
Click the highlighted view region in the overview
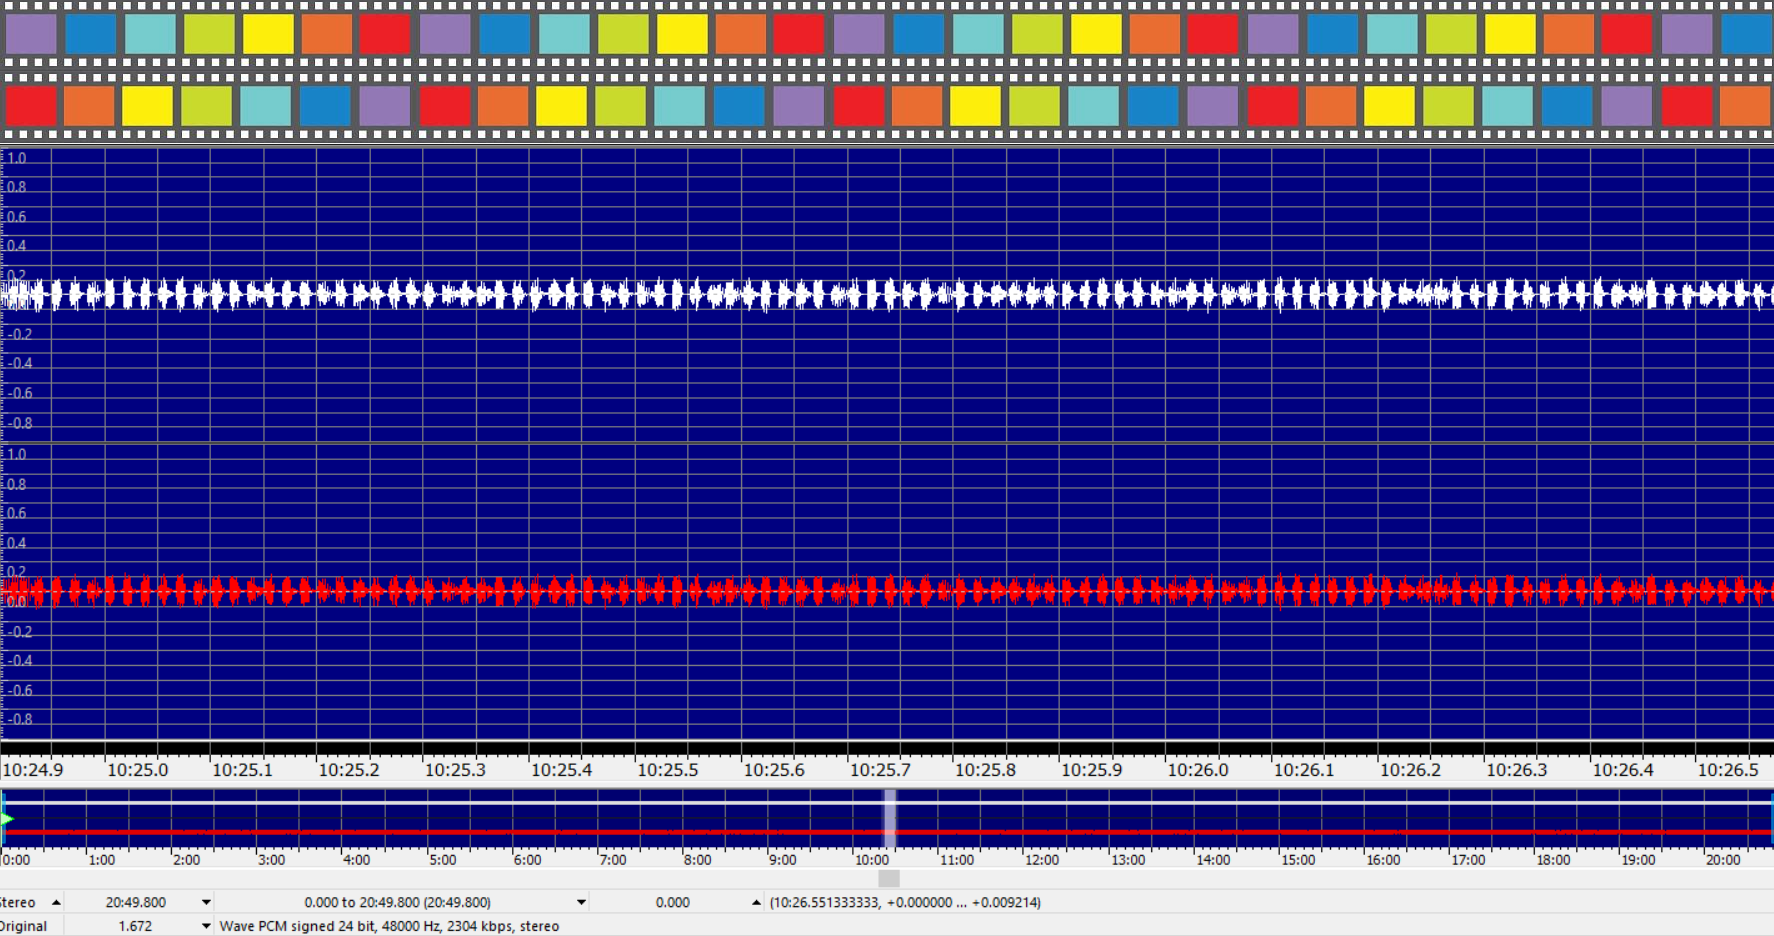[x=889, y=817]
